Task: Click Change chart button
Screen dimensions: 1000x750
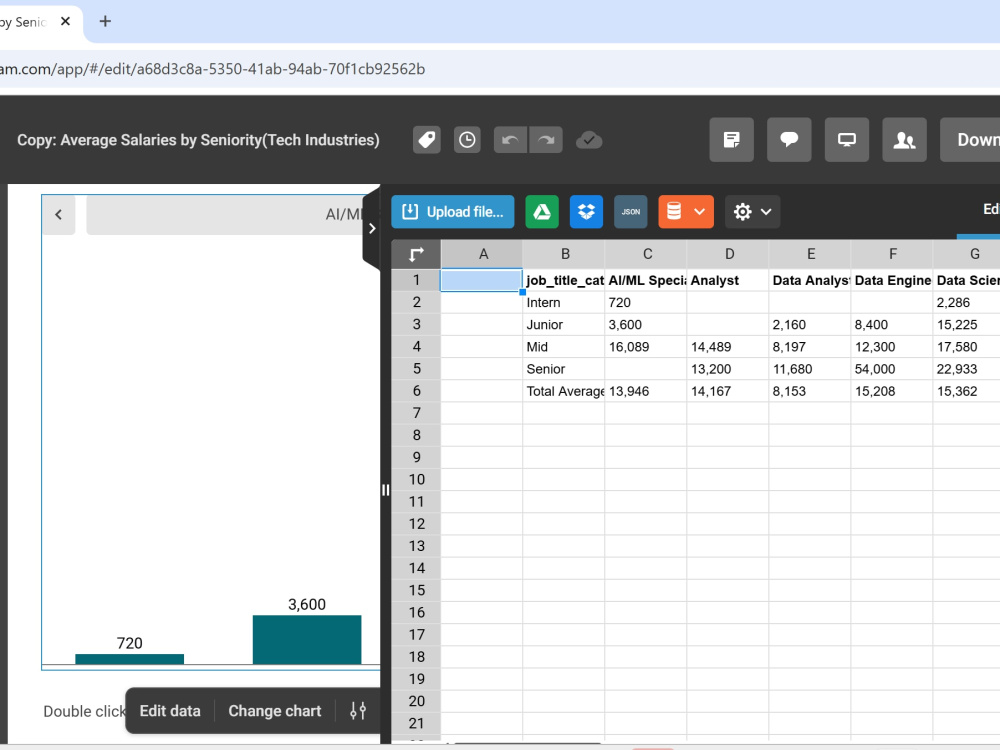Action: 275,710
